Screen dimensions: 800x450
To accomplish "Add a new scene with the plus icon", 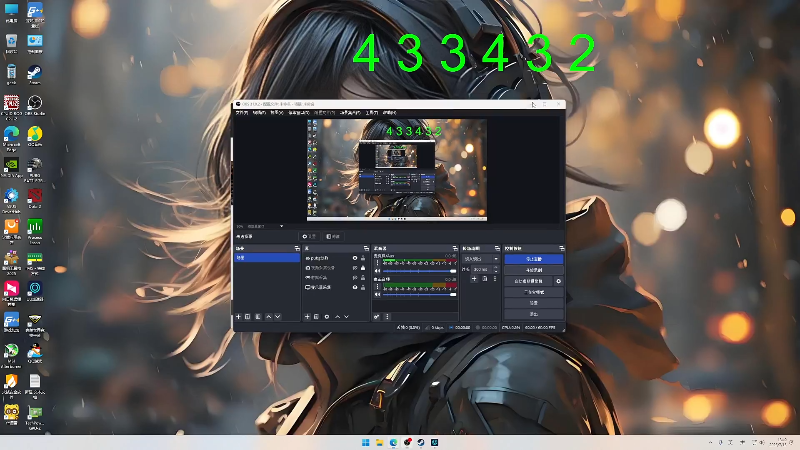I will (238, 317).
